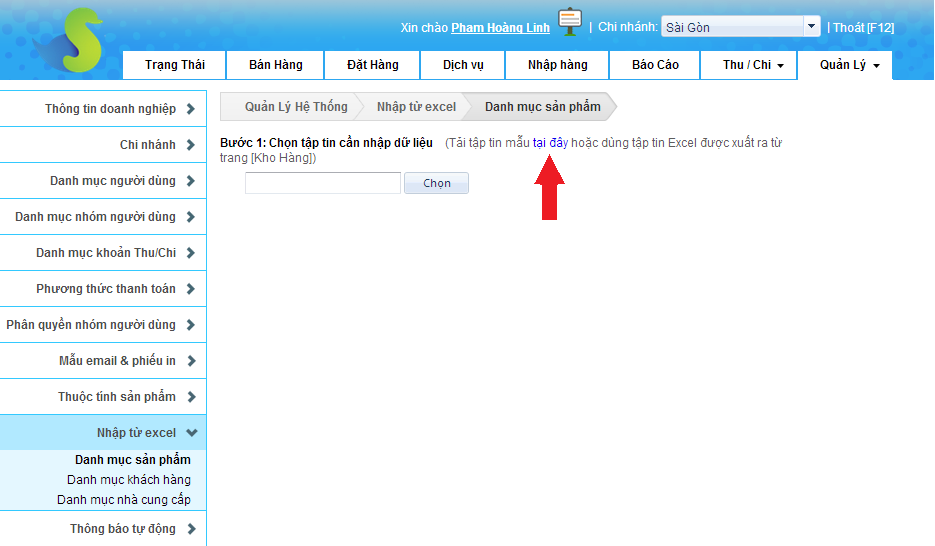The height and width of the screenshot is (546, 935).
Task: Expand Phương thức thanh toán menu
Action: (106, 289)
